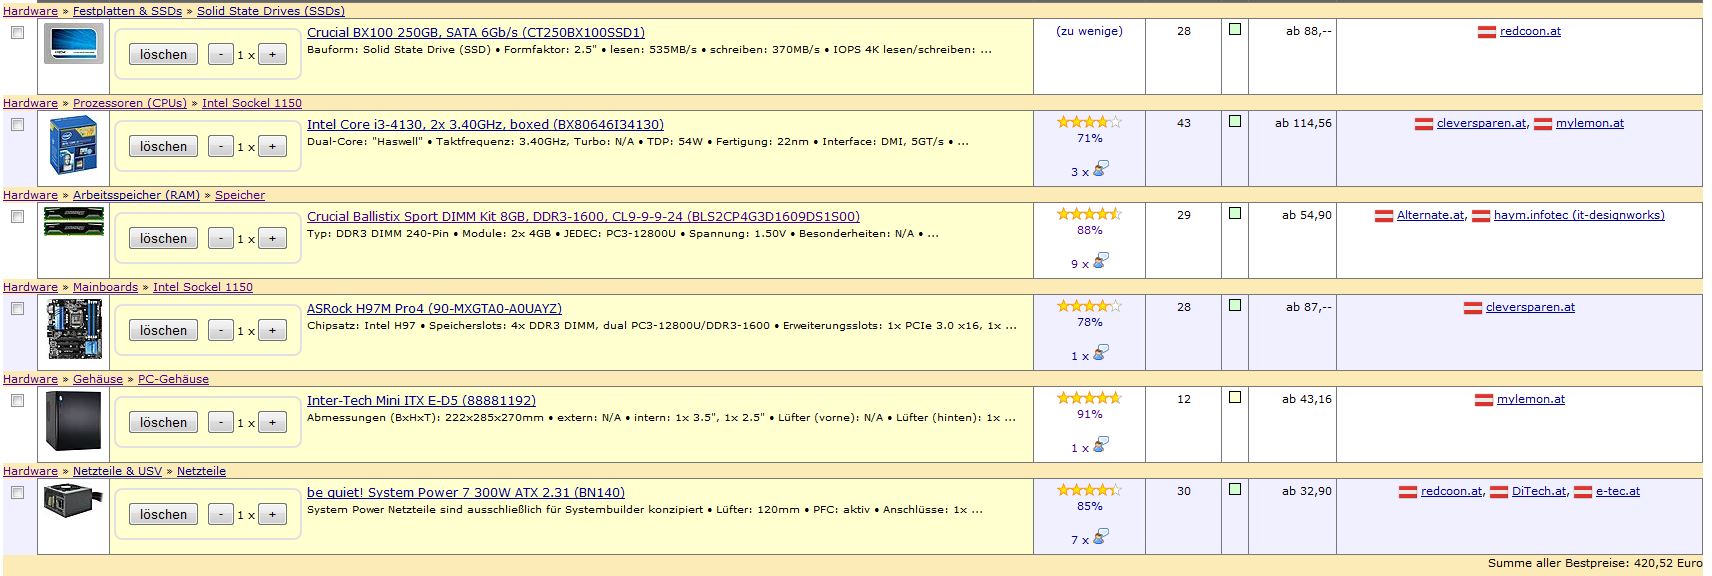Visit redcoon.at shop for Crucial BX100
Viewport: 1712px width, 576px height.
point(1530,31)
